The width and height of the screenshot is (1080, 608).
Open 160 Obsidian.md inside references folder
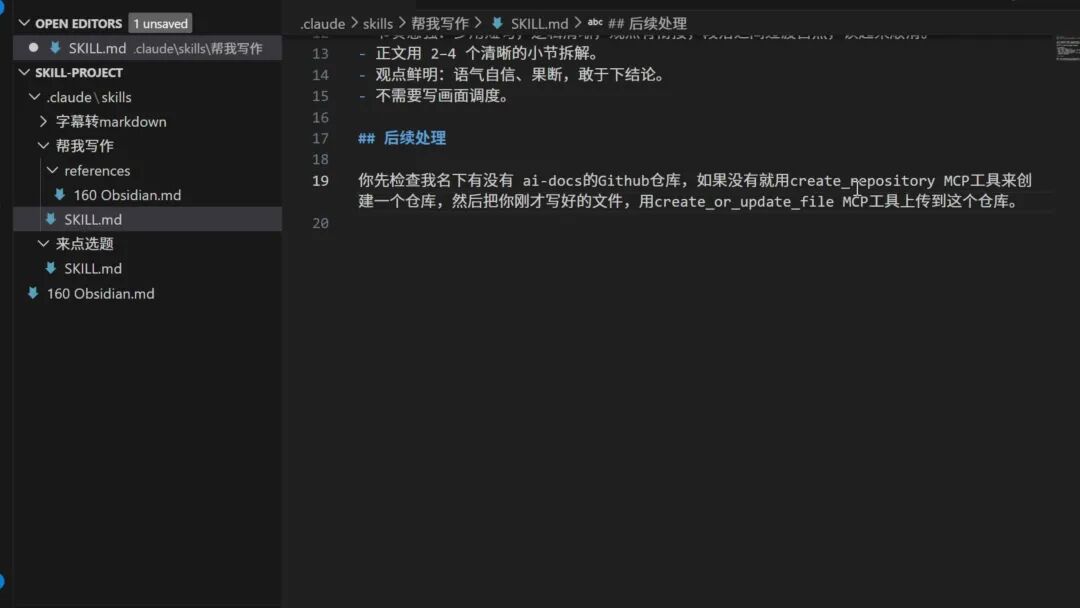[x=127, y=195]
